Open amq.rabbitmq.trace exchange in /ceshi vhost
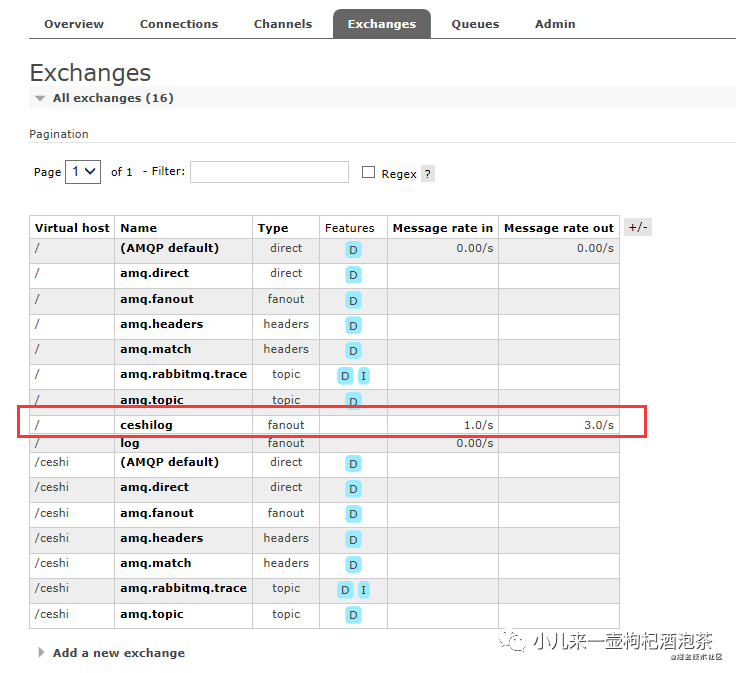 tap(184, 588)
